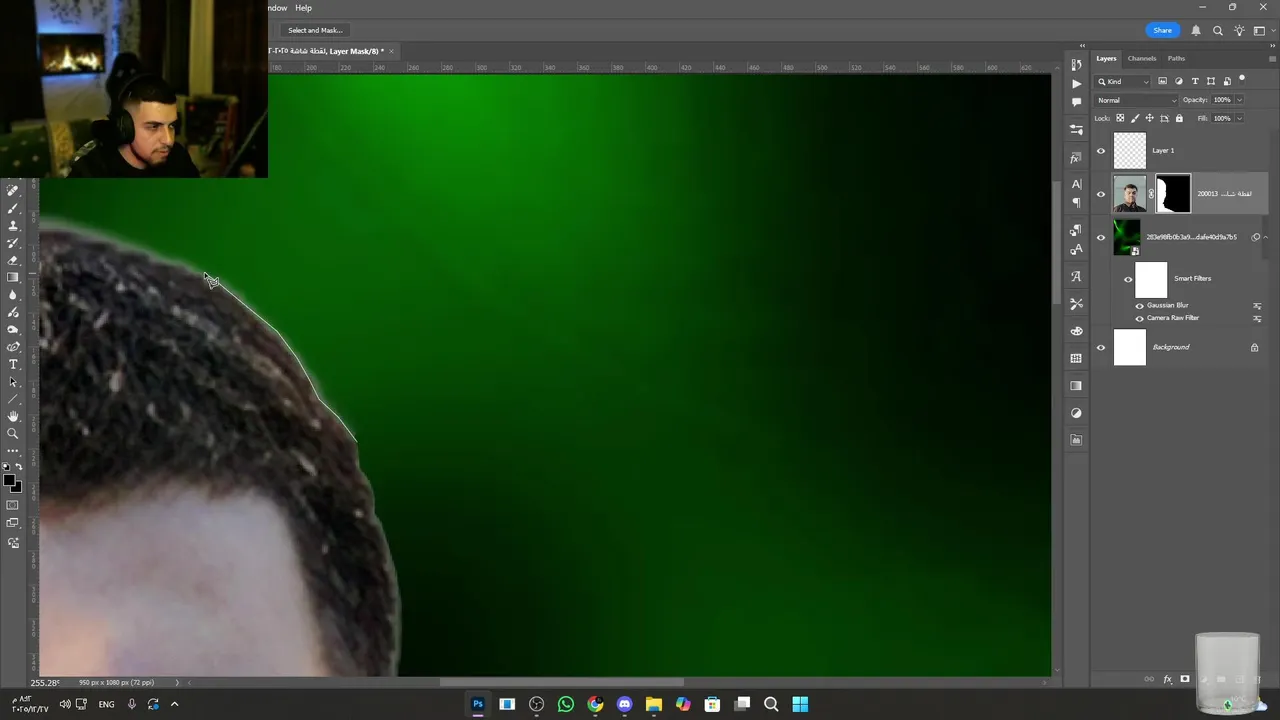Image resolution: width=1280 pixels, height=720 pixels.
Task: Select the Layers tab
Action: pos(1106,58)
